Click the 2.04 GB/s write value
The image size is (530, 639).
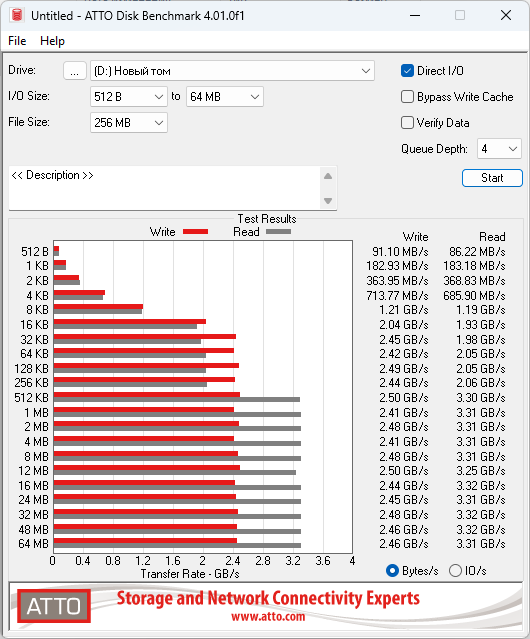click(x=404, y=325)
